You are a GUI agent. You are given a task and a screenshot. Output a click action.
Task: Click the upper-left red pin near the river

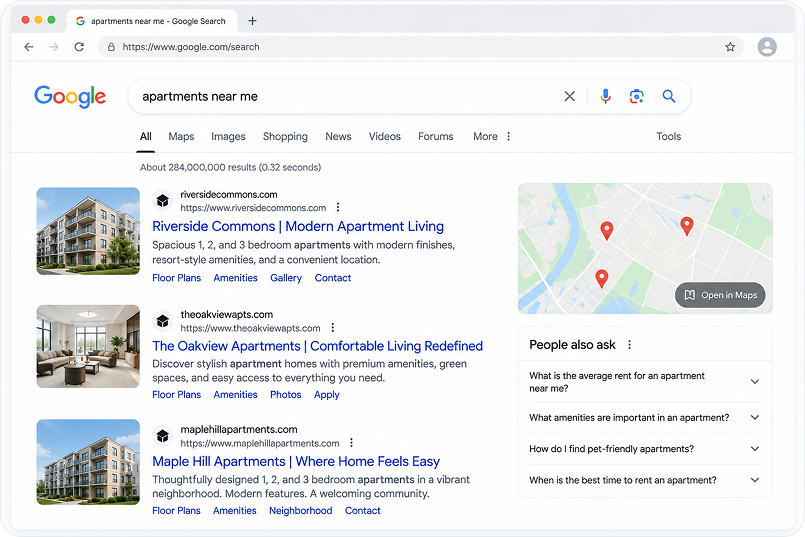[x=606, y=231]
